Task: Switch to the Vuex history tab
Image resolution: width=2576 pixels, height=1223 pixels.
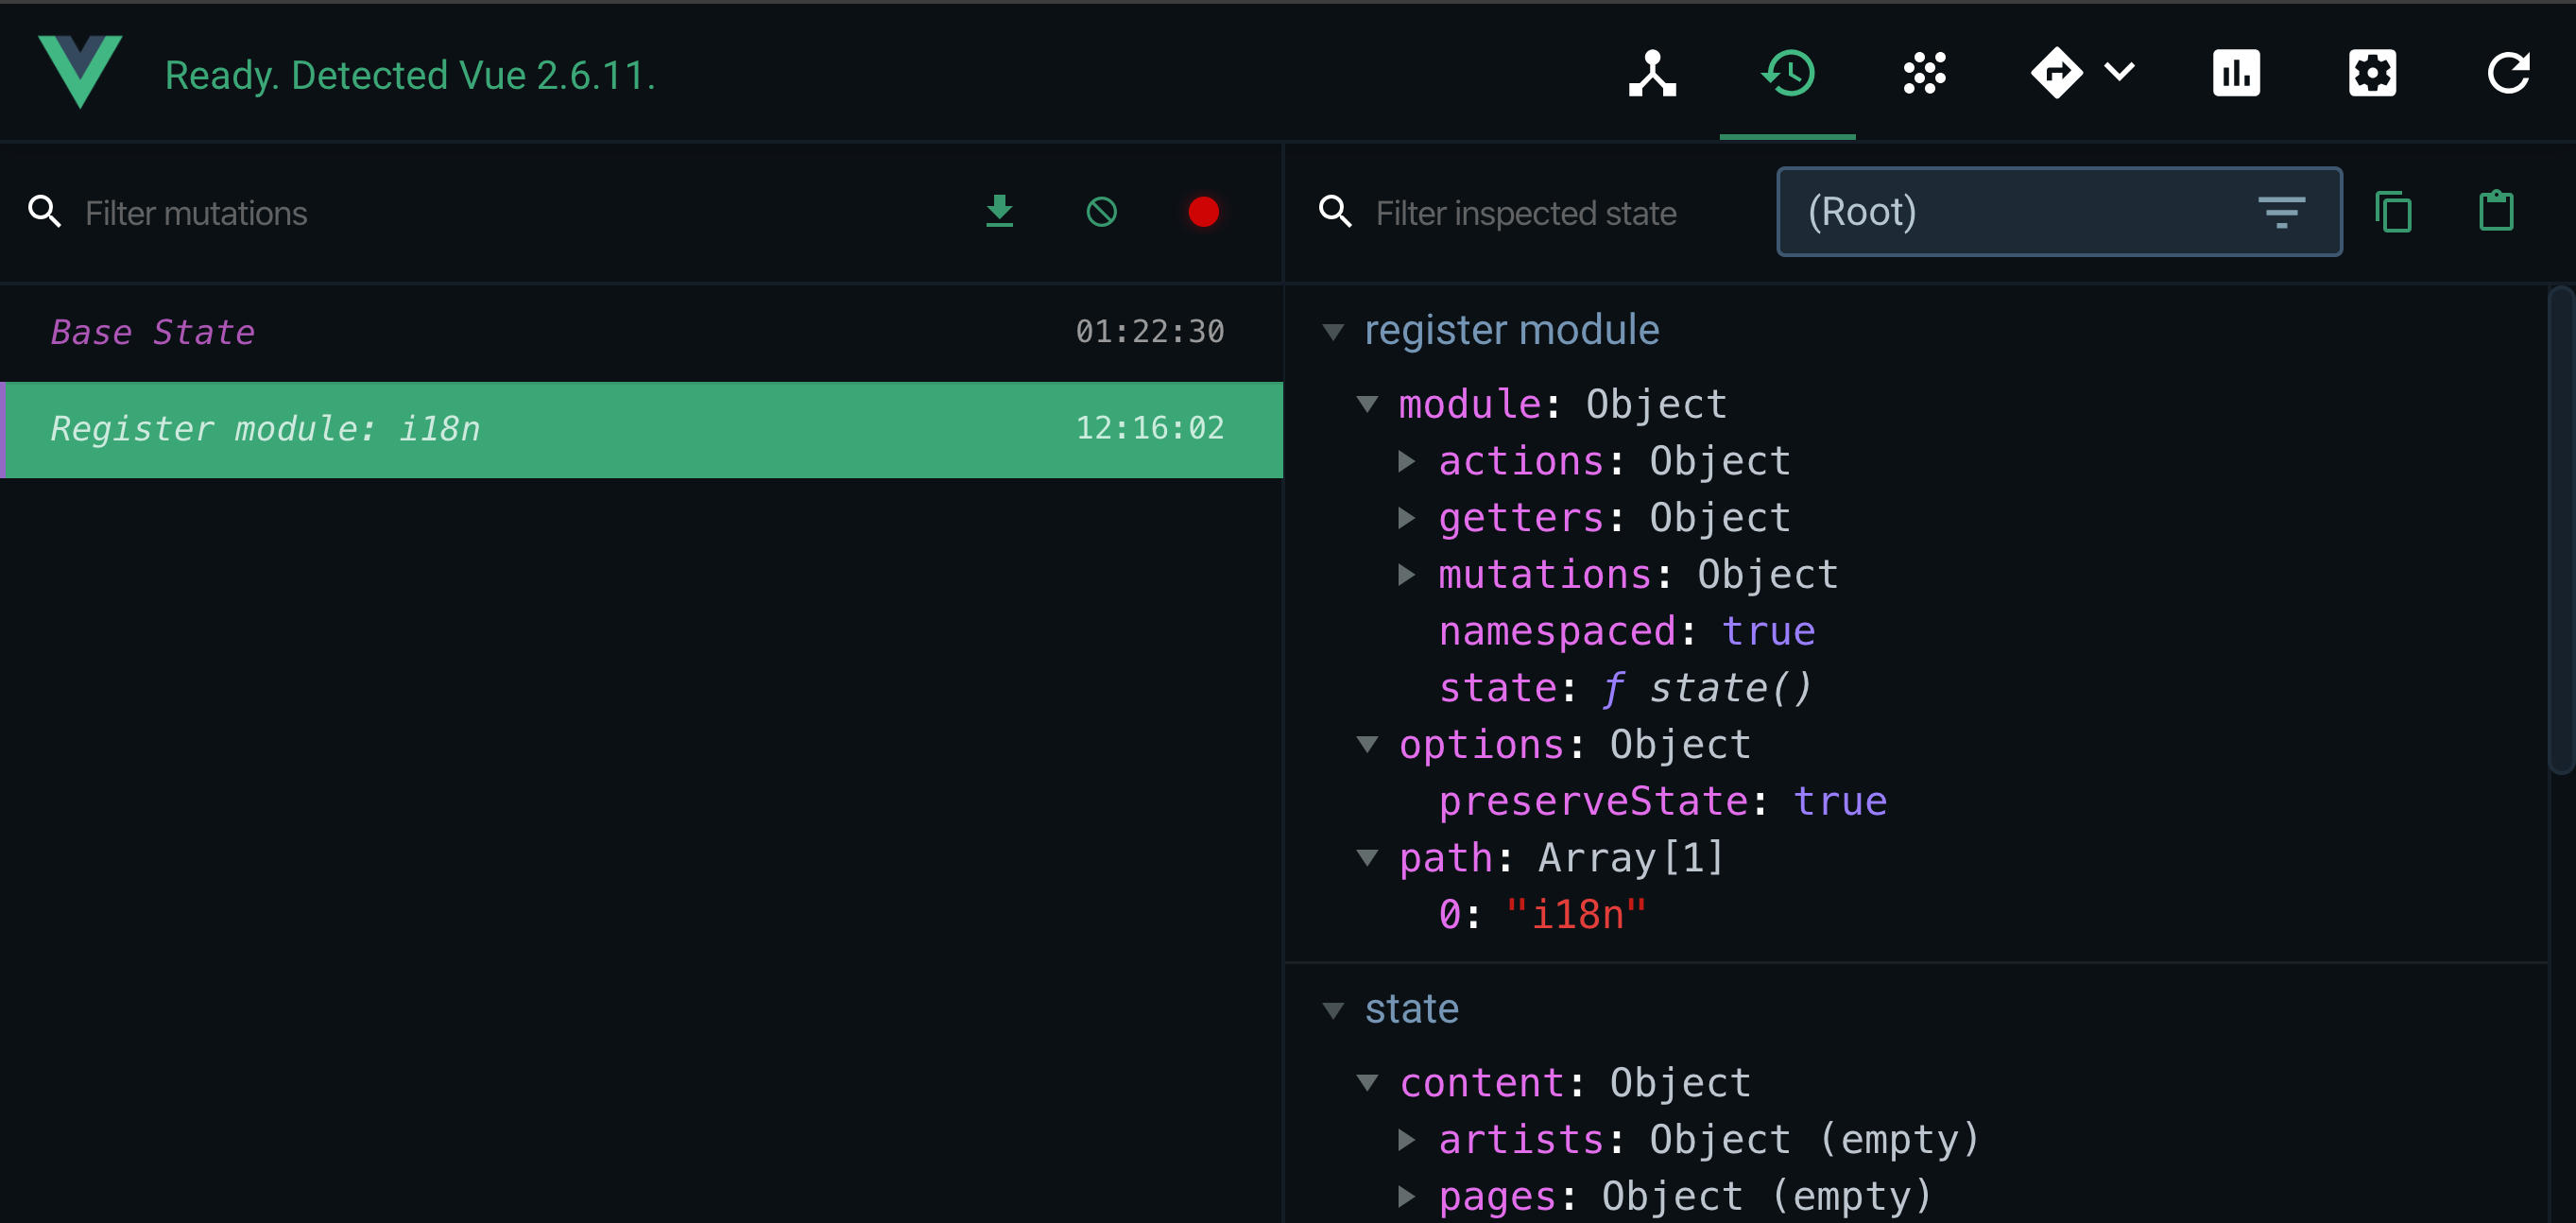Action: click(x=1788, y=72)
